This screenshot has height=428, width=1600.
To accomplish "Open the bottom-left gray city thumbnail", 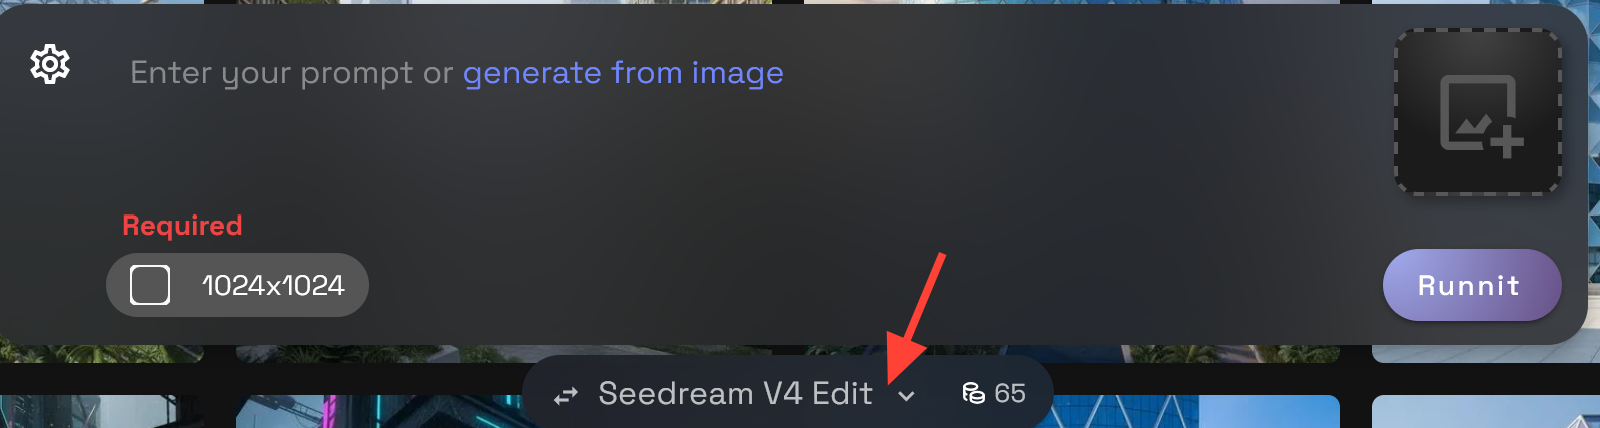I will [x=102, y=411].
